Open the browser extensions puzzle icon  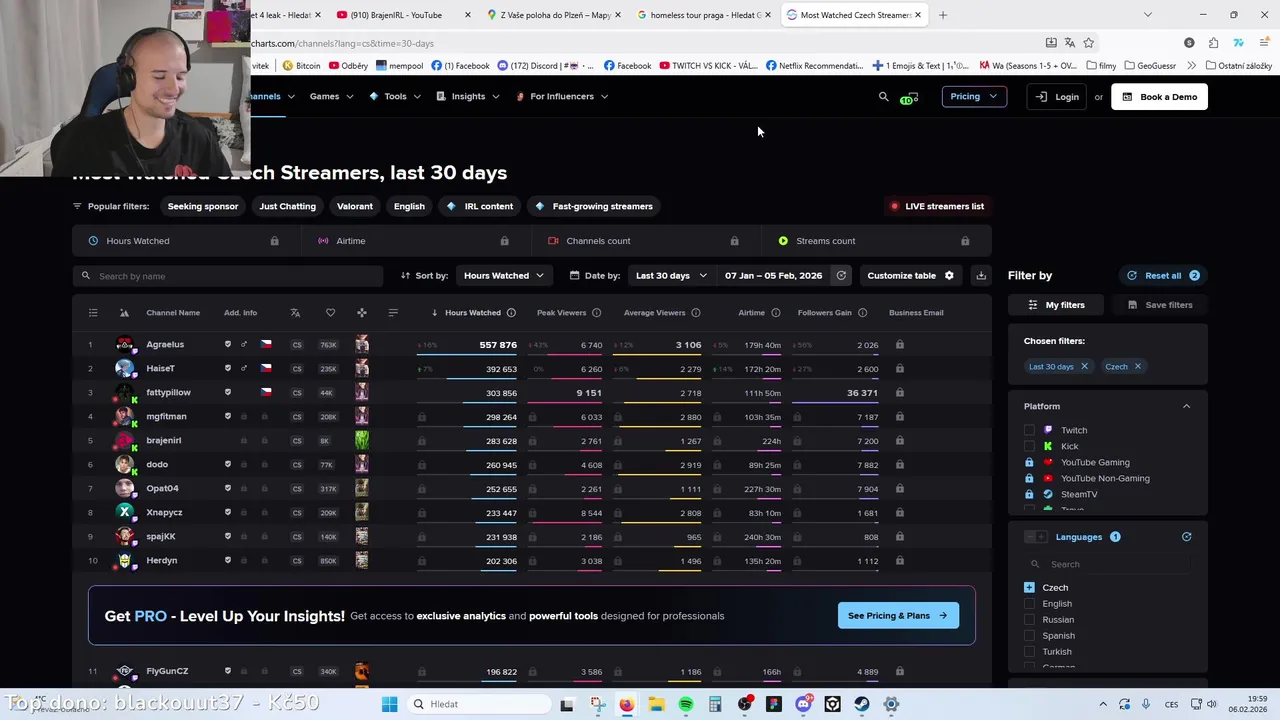(1213, 43)
